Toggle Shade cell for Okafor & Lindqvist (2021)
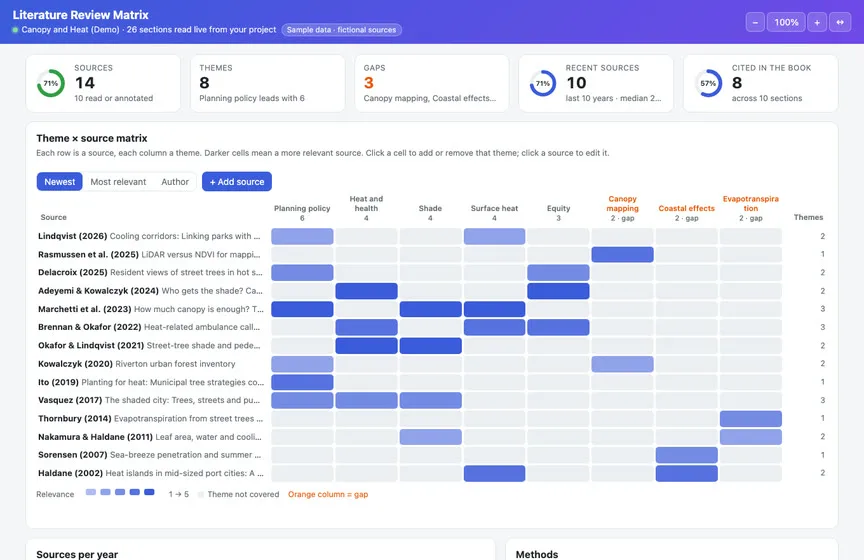864x560 pixels. click(x=430, y=346)
